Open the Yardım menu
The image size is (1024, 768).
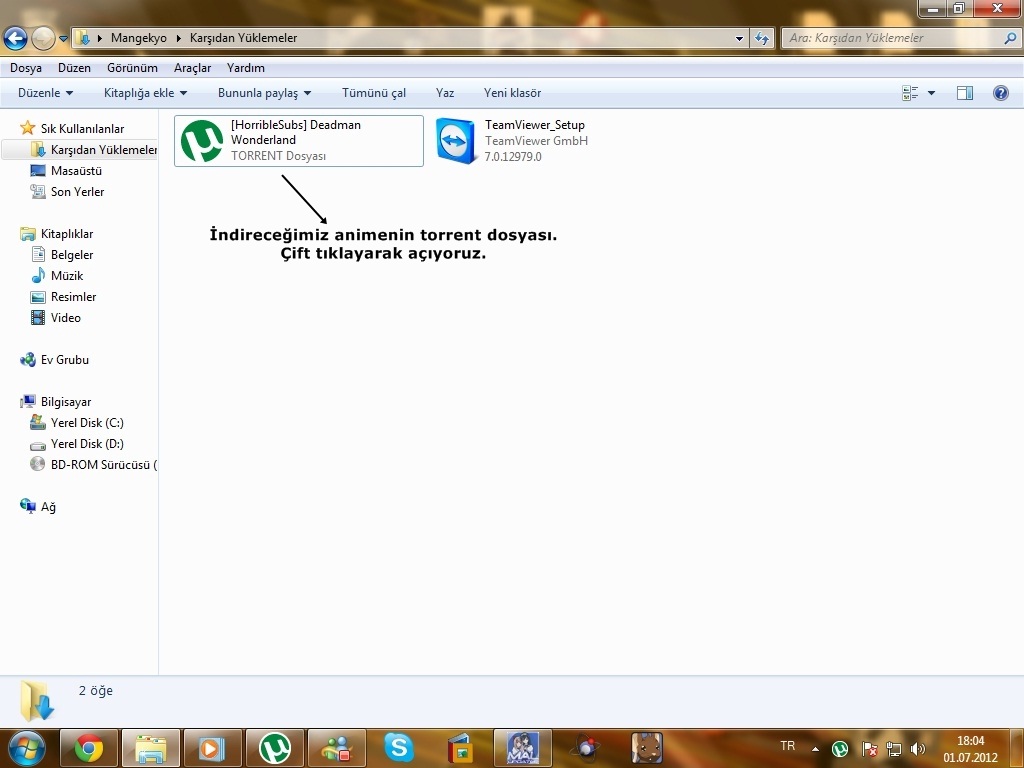246,68
